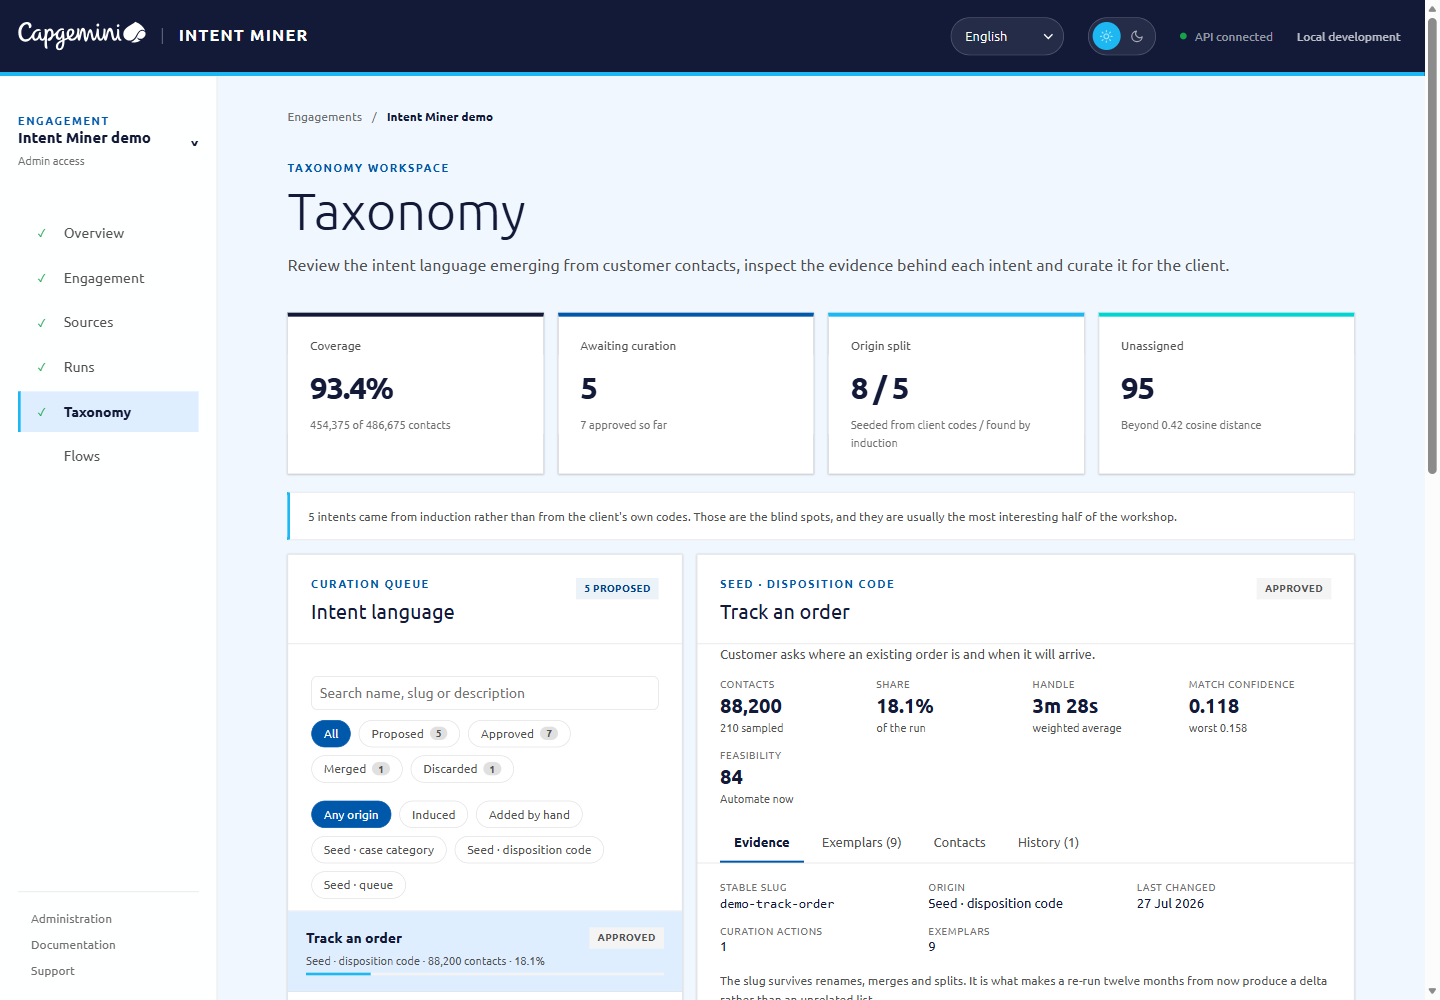Image resolution: width=1440 pixels, height=1000 pixels.
Task: Filter intents by Proposed status
Action: [409, 734]
